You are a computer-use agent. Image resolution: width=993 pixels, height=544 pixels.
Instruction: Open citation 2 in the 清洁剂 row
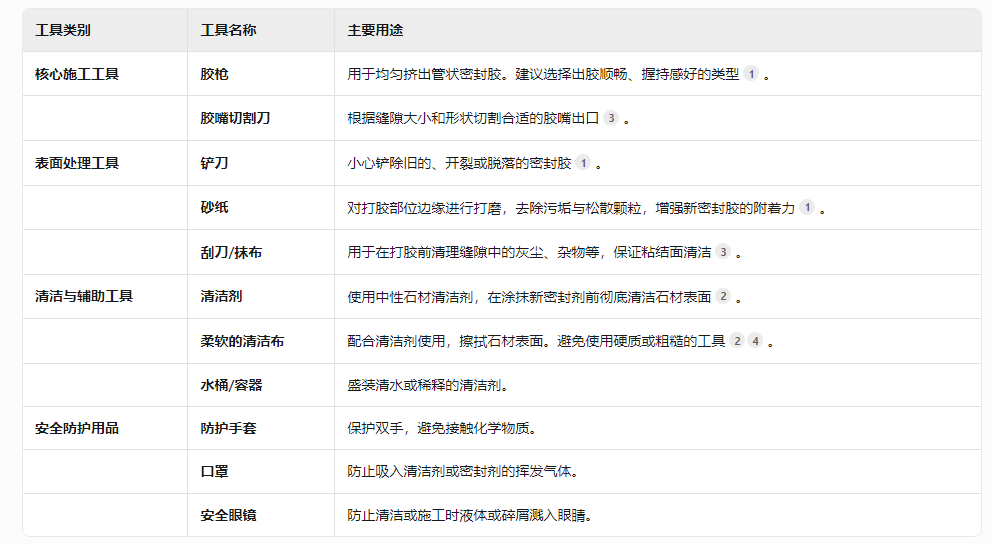click(723, 296)
